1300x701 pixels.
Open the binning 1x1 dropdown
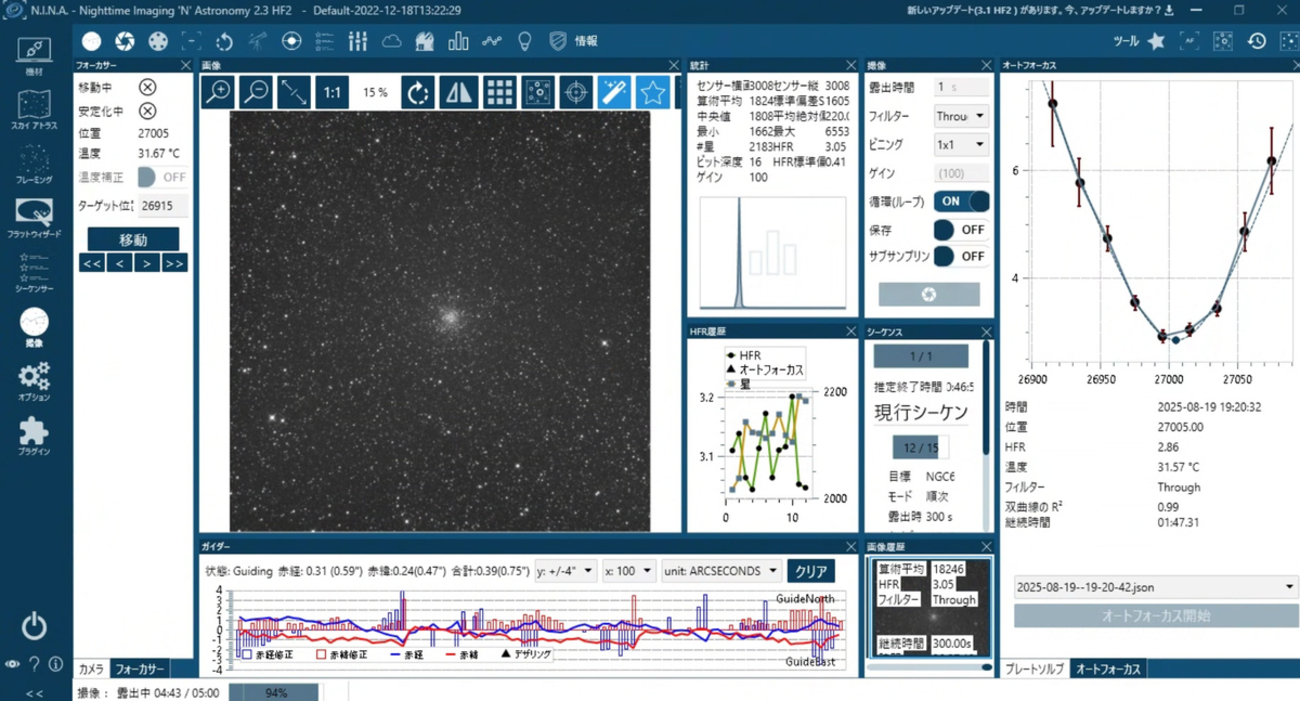(961, 145)
